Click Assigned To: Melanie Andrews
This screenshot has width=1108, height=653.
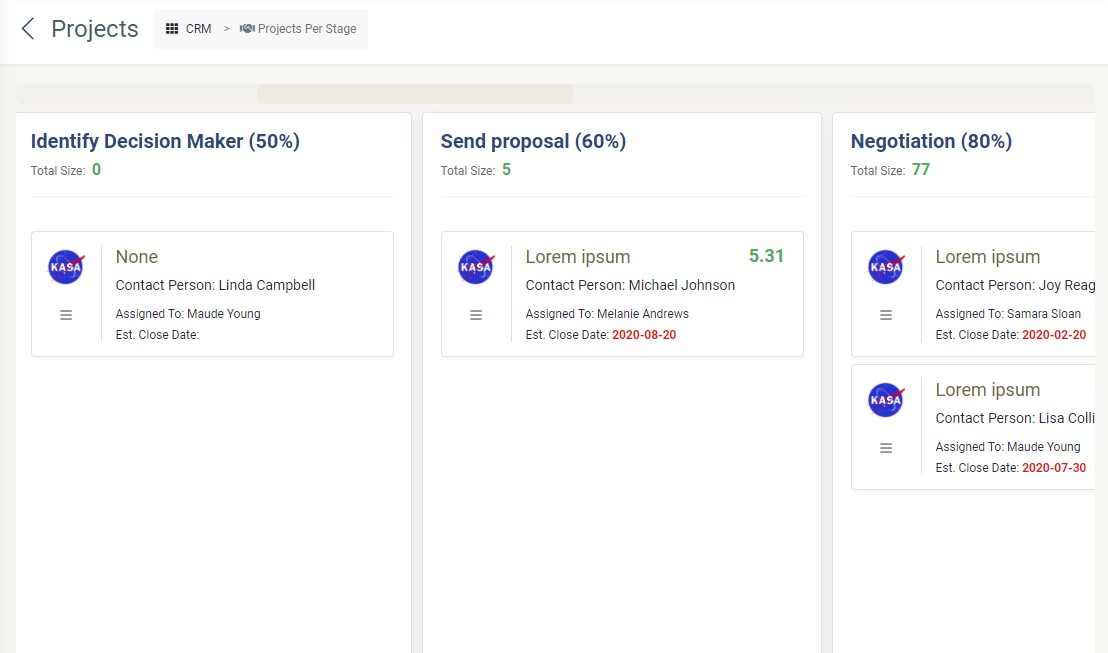(x=607, y=314)
